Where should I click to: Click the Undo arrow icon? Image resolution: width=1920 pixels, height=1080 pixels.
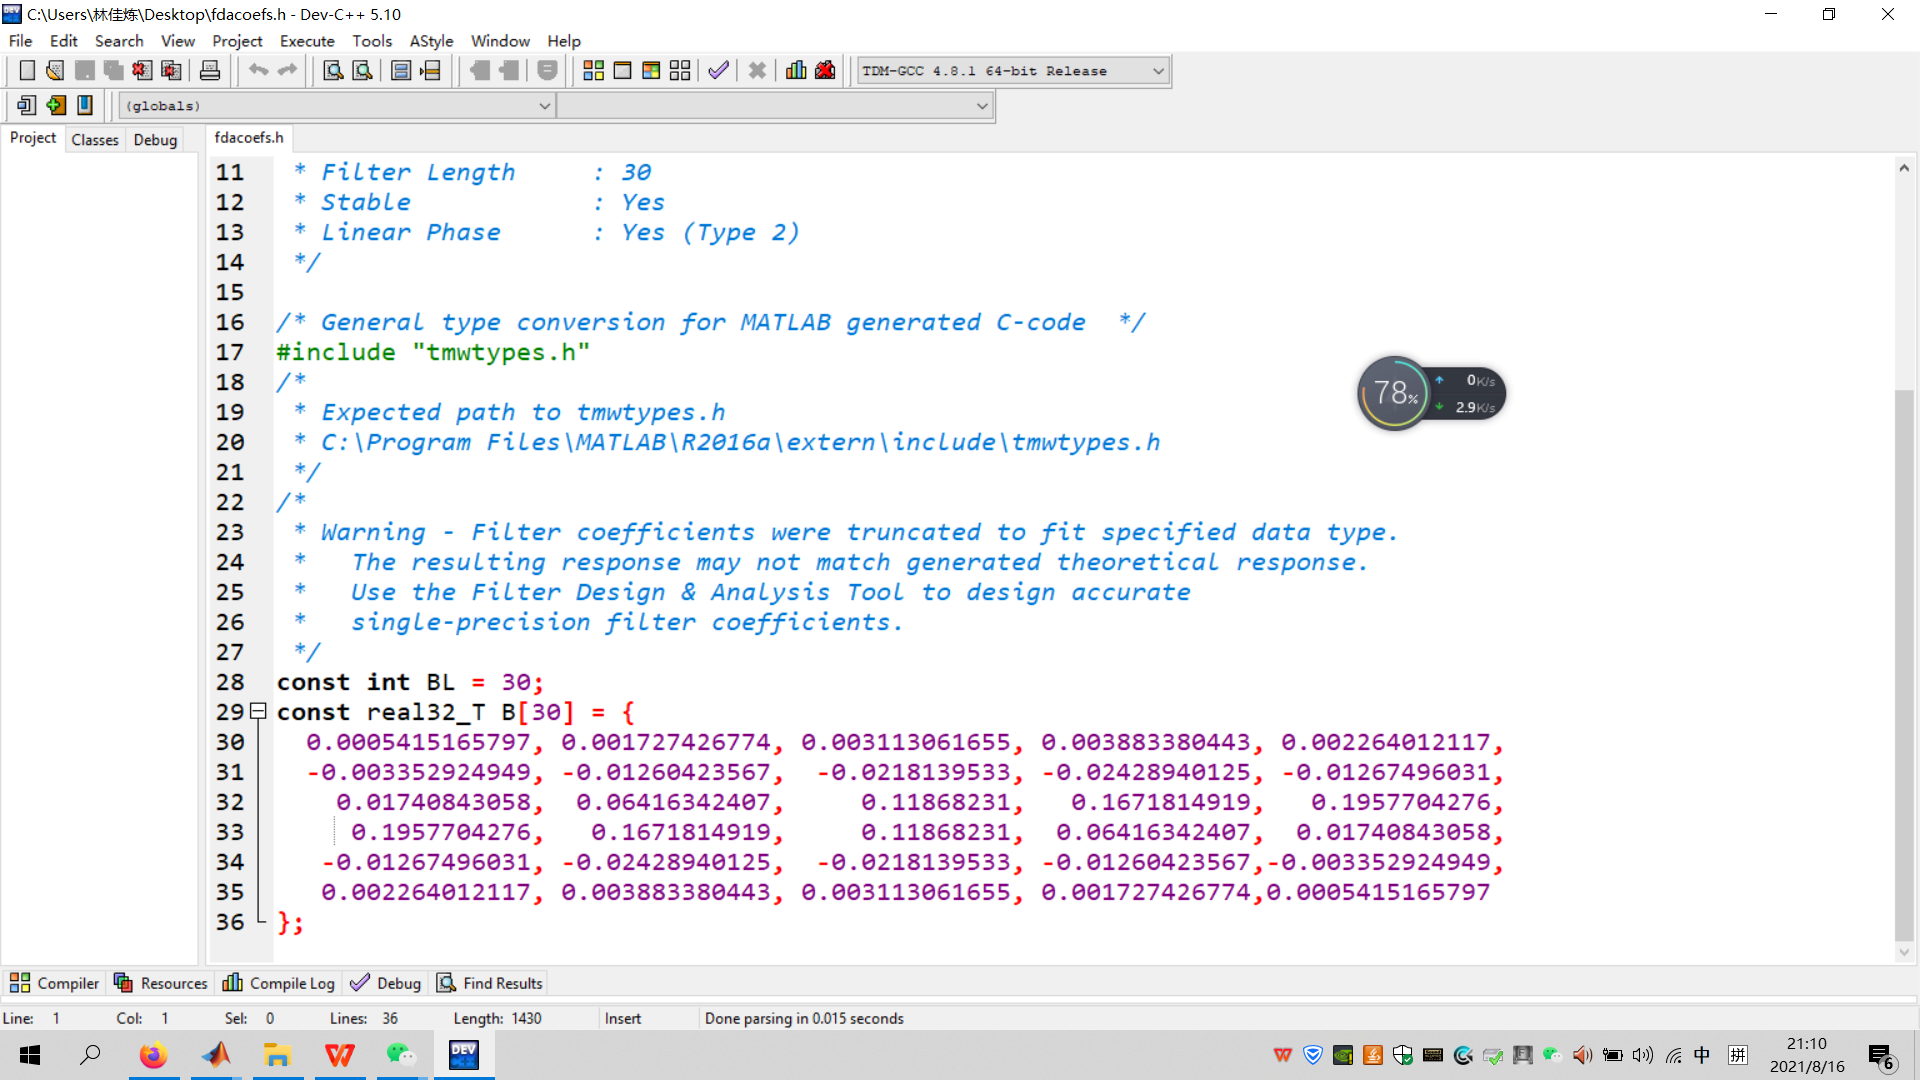pos(258,70)
